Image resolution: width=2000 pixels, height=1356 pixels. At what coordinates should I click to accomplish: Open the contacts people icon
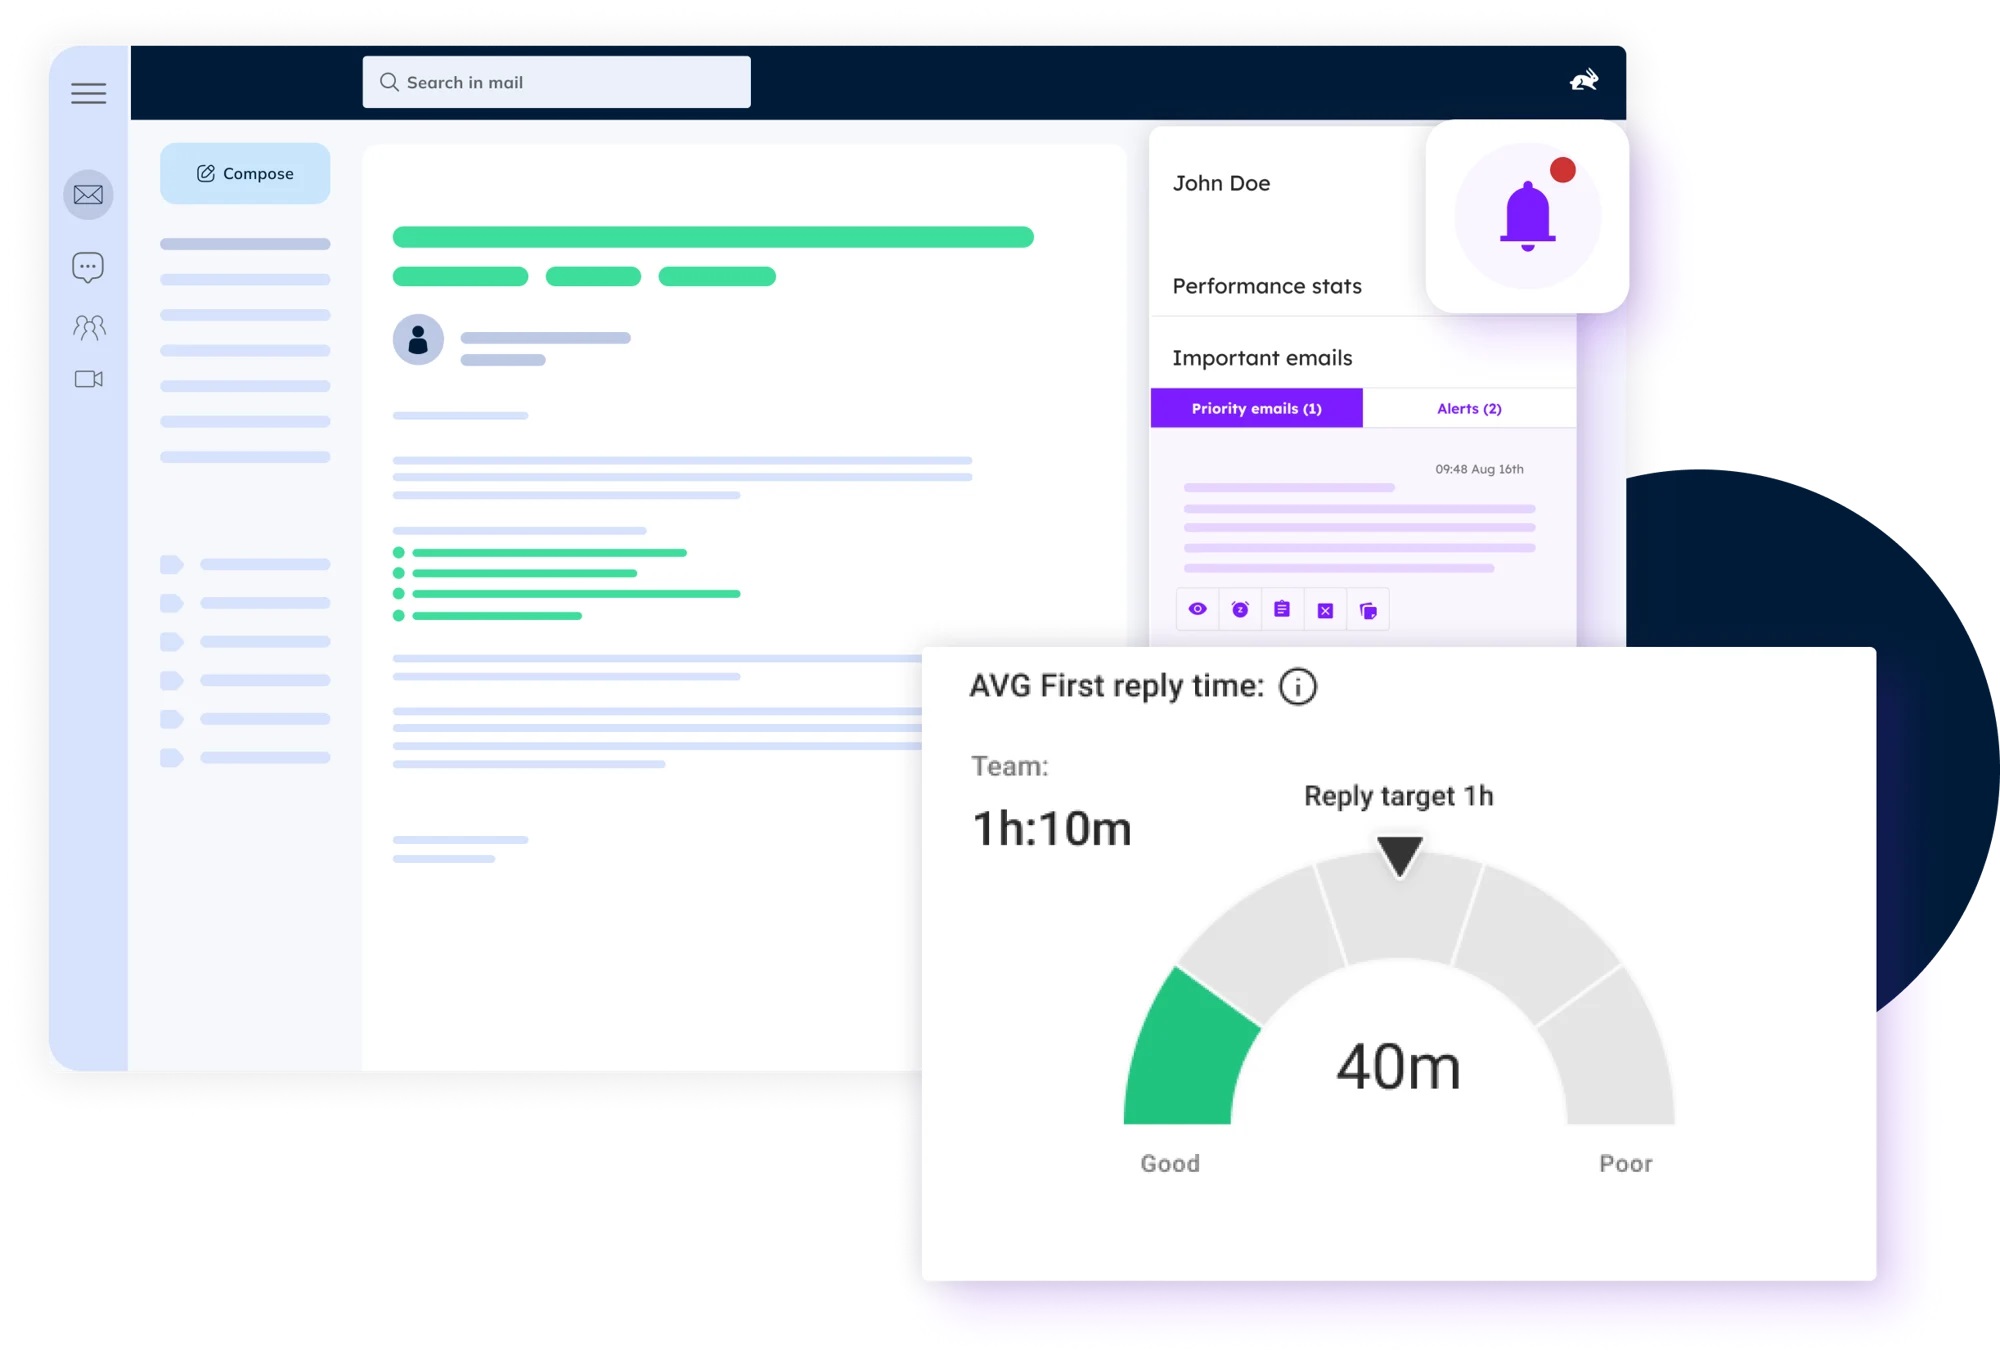[88, 327]
